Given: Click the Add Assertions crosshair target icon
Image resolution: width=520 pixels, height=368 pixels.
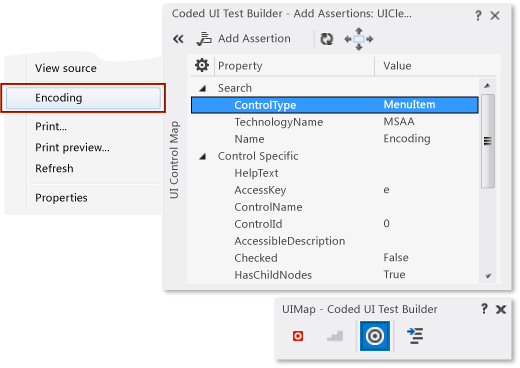Looking at the screenshot, I should pyautogui.click(x=375, y=336).
